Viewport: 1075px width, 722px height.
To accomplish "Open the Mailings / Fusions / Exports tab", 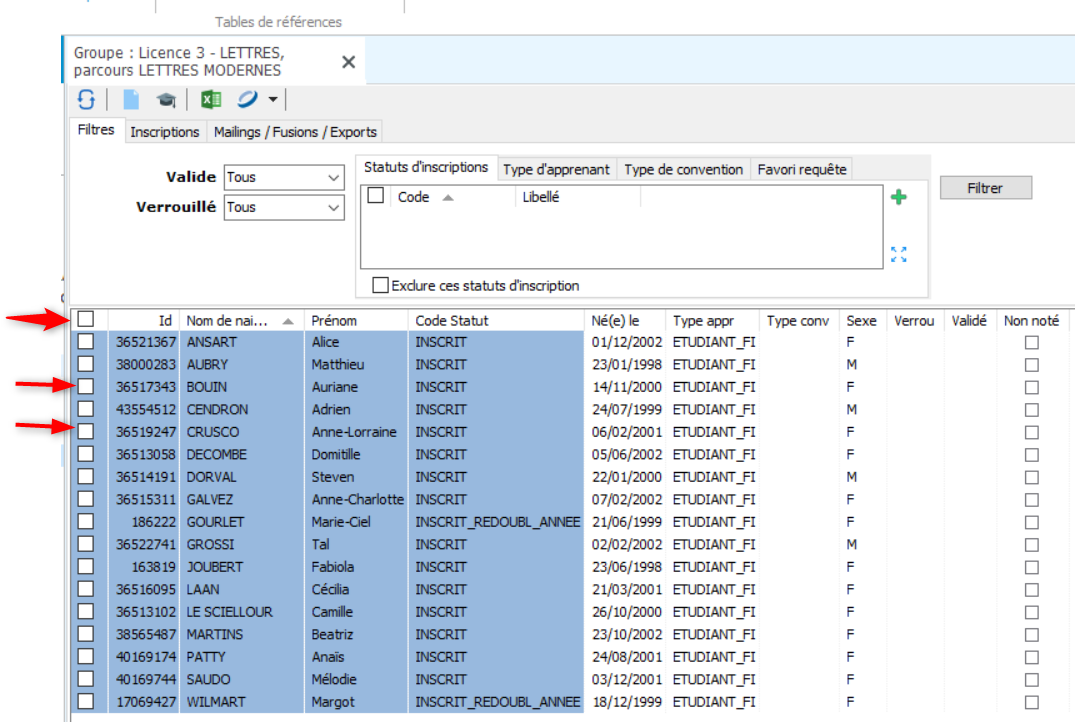I will coord(295,132).
